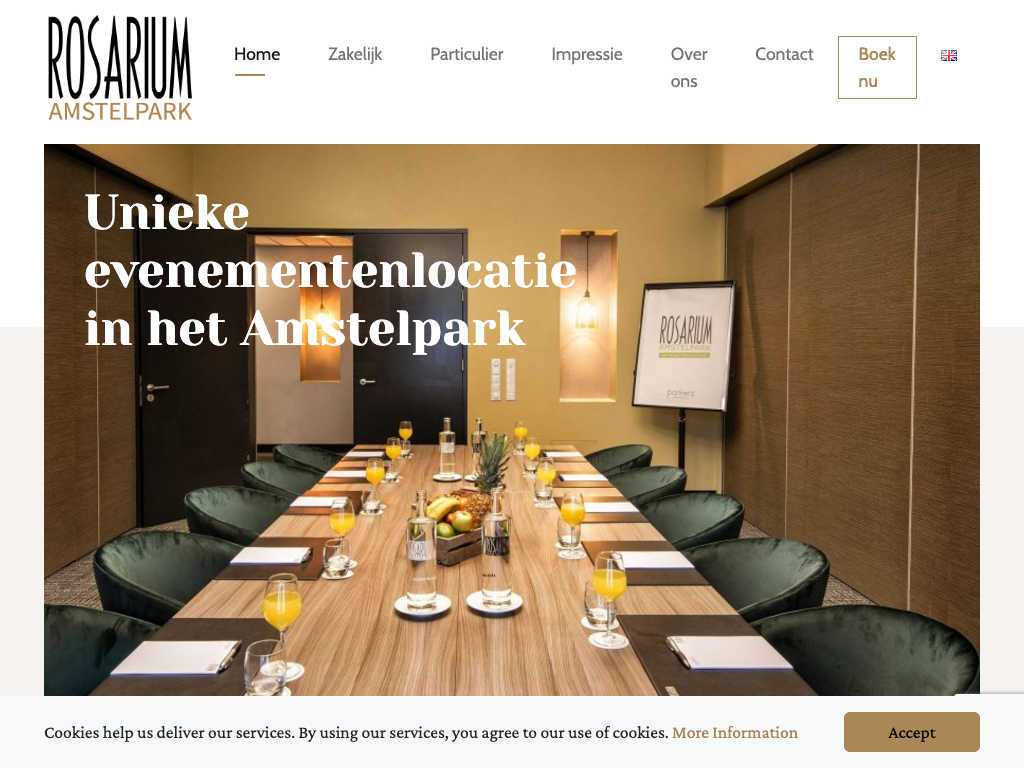Viewport: 1024px width, 768px height.
Task: Click the cookie notice text
Action: click(357, 733)
